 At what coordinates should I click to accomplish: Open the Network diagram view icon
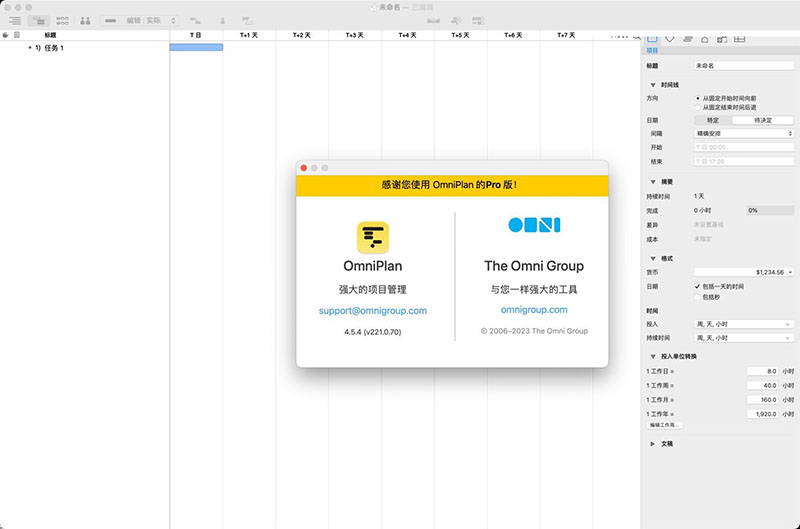click(x=62, y=21)
